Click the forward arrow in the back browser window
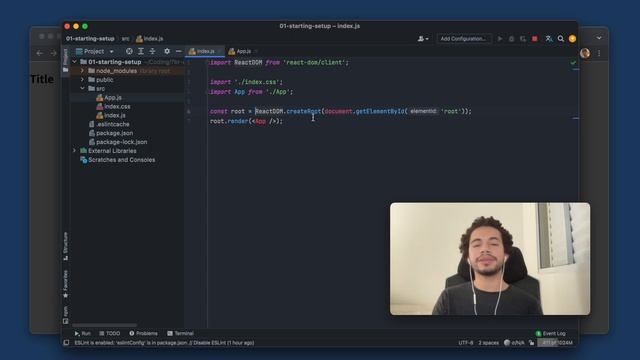Screen dimensions: 640x360 pos(53,53)
